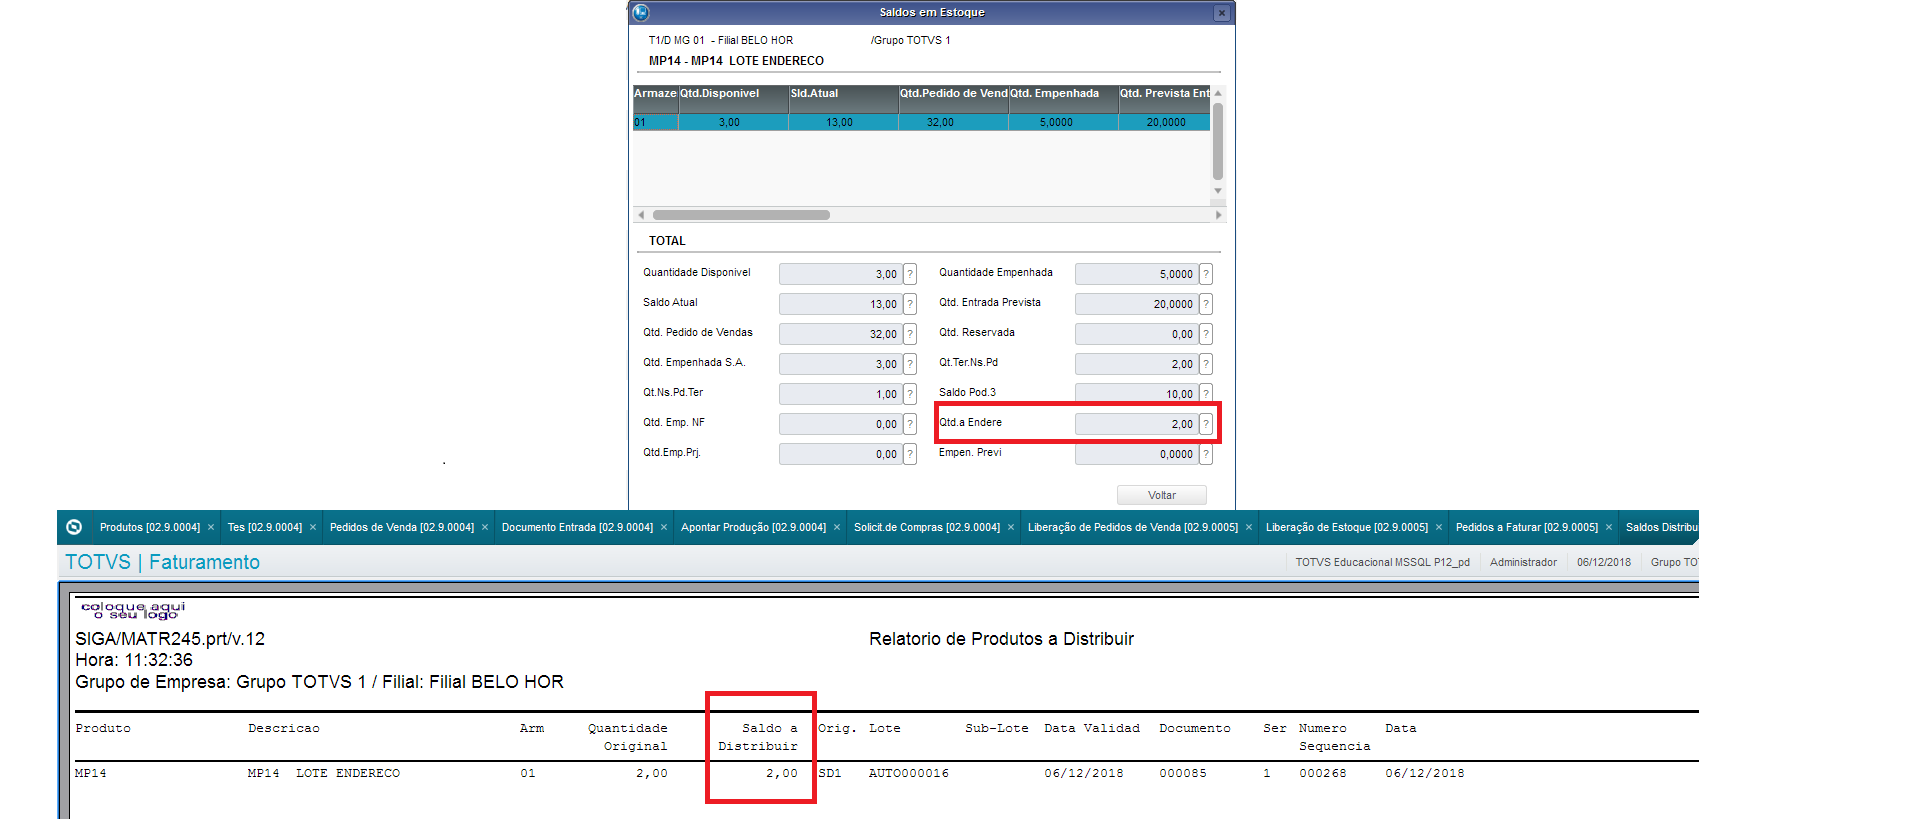The height and width of the screenshot is (820, 1920).
Task: Click help icon beside Qtd. Reservada field
Action: coord(1206,334)
